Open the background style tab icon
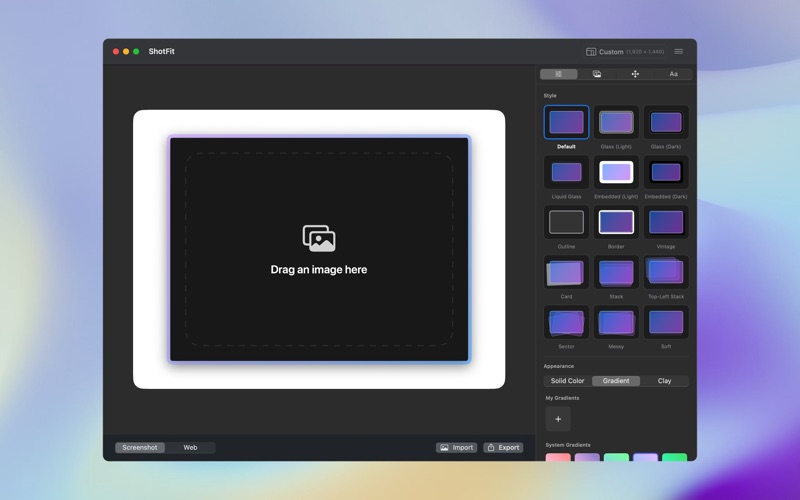800x500 pixels. pyautogui.click(x=559, y=74)
